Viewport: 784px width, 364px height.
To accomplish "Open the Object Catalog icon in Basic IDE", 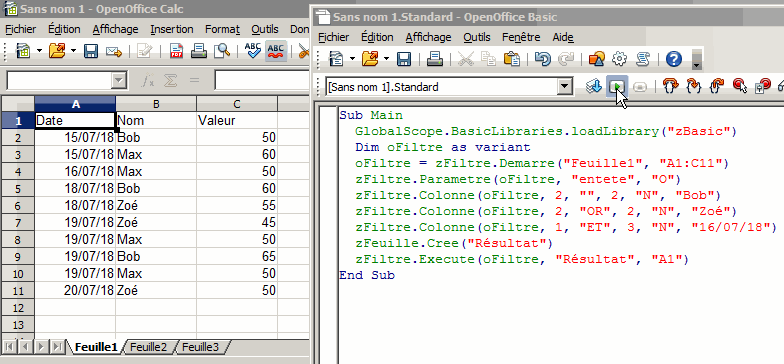I will click(596, 60).
